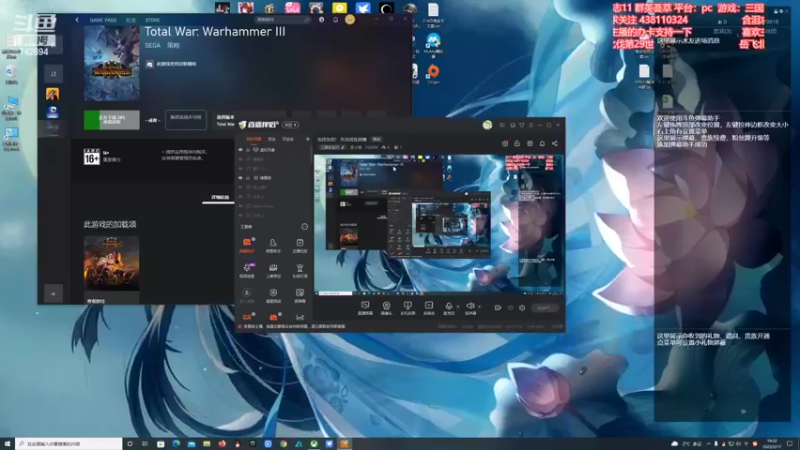Open Xbox app from the taskbar
800x450 pixels.
pos(314,444)
